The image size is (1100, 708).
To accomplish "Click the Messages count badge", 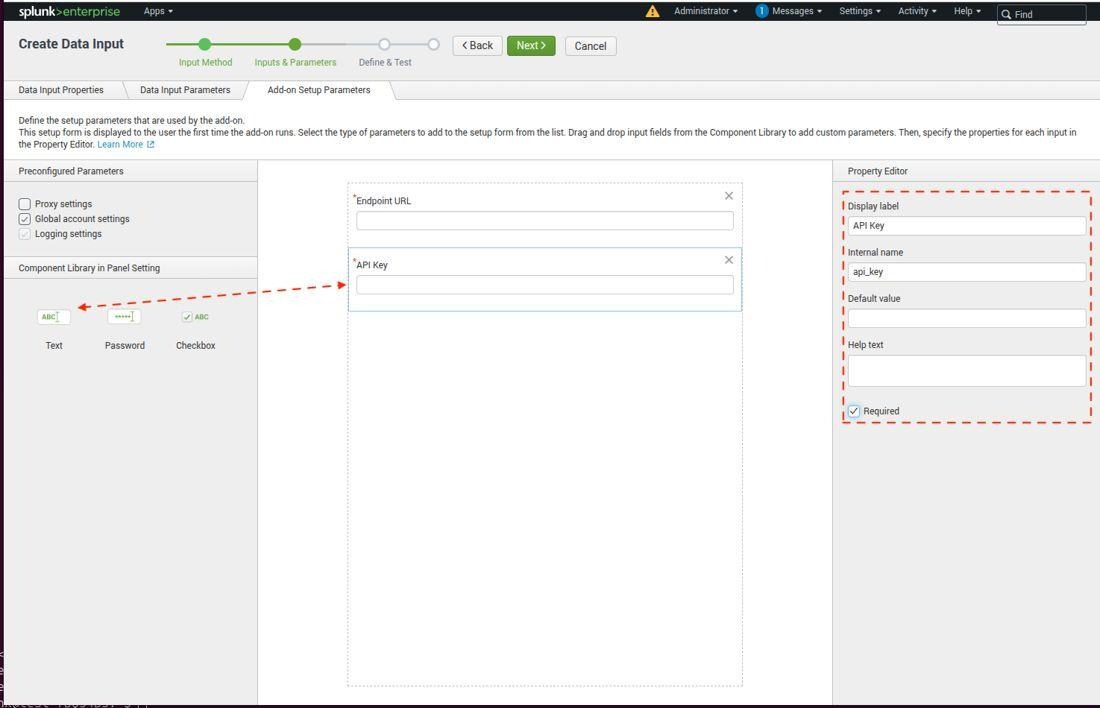I will coord(762,11).
